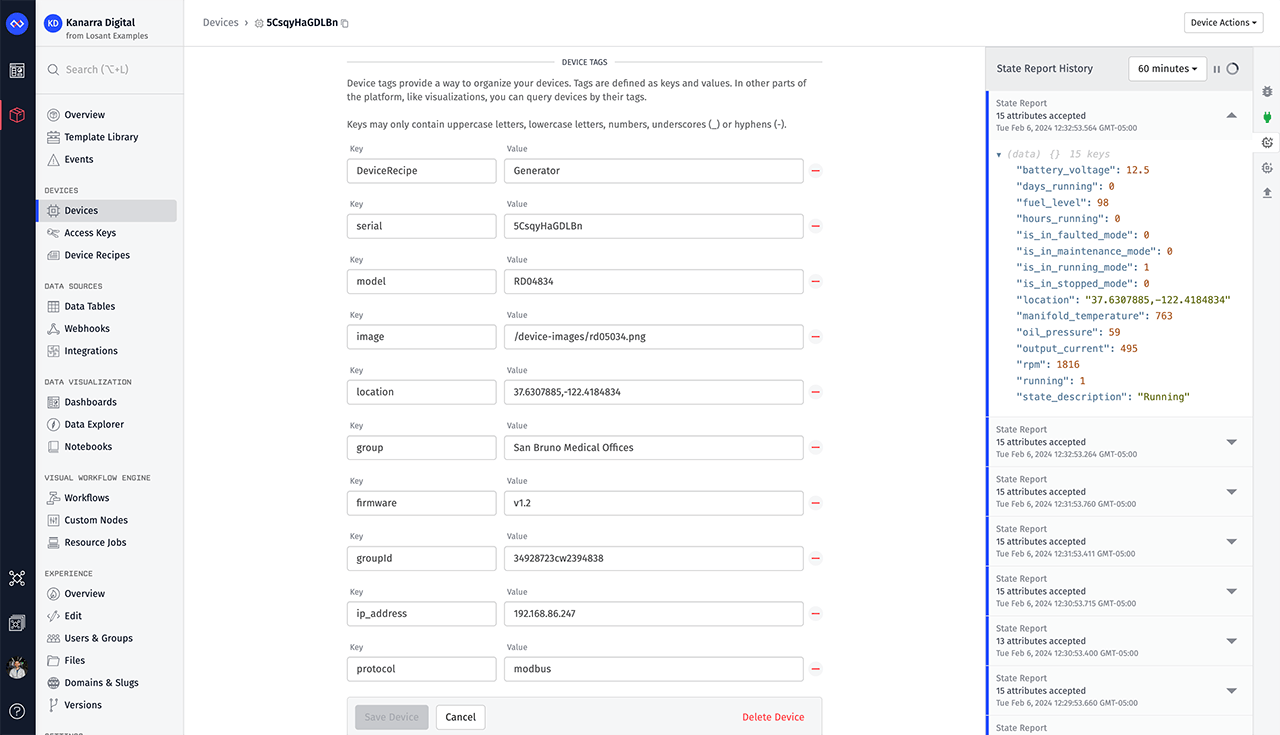
Task: Open the command history panel icon
Action: [x=1266, y=167]
